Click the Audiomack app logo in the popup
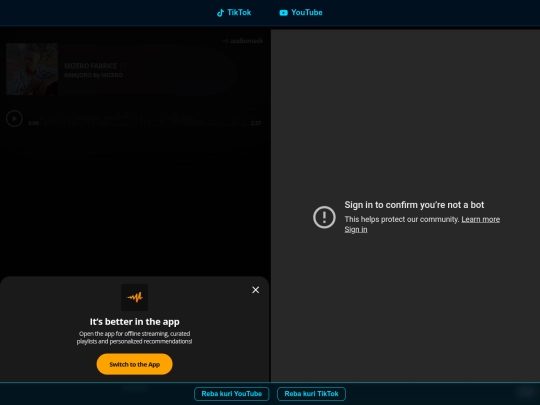Screen dimensions: 540x405 (x=135, y=297)
